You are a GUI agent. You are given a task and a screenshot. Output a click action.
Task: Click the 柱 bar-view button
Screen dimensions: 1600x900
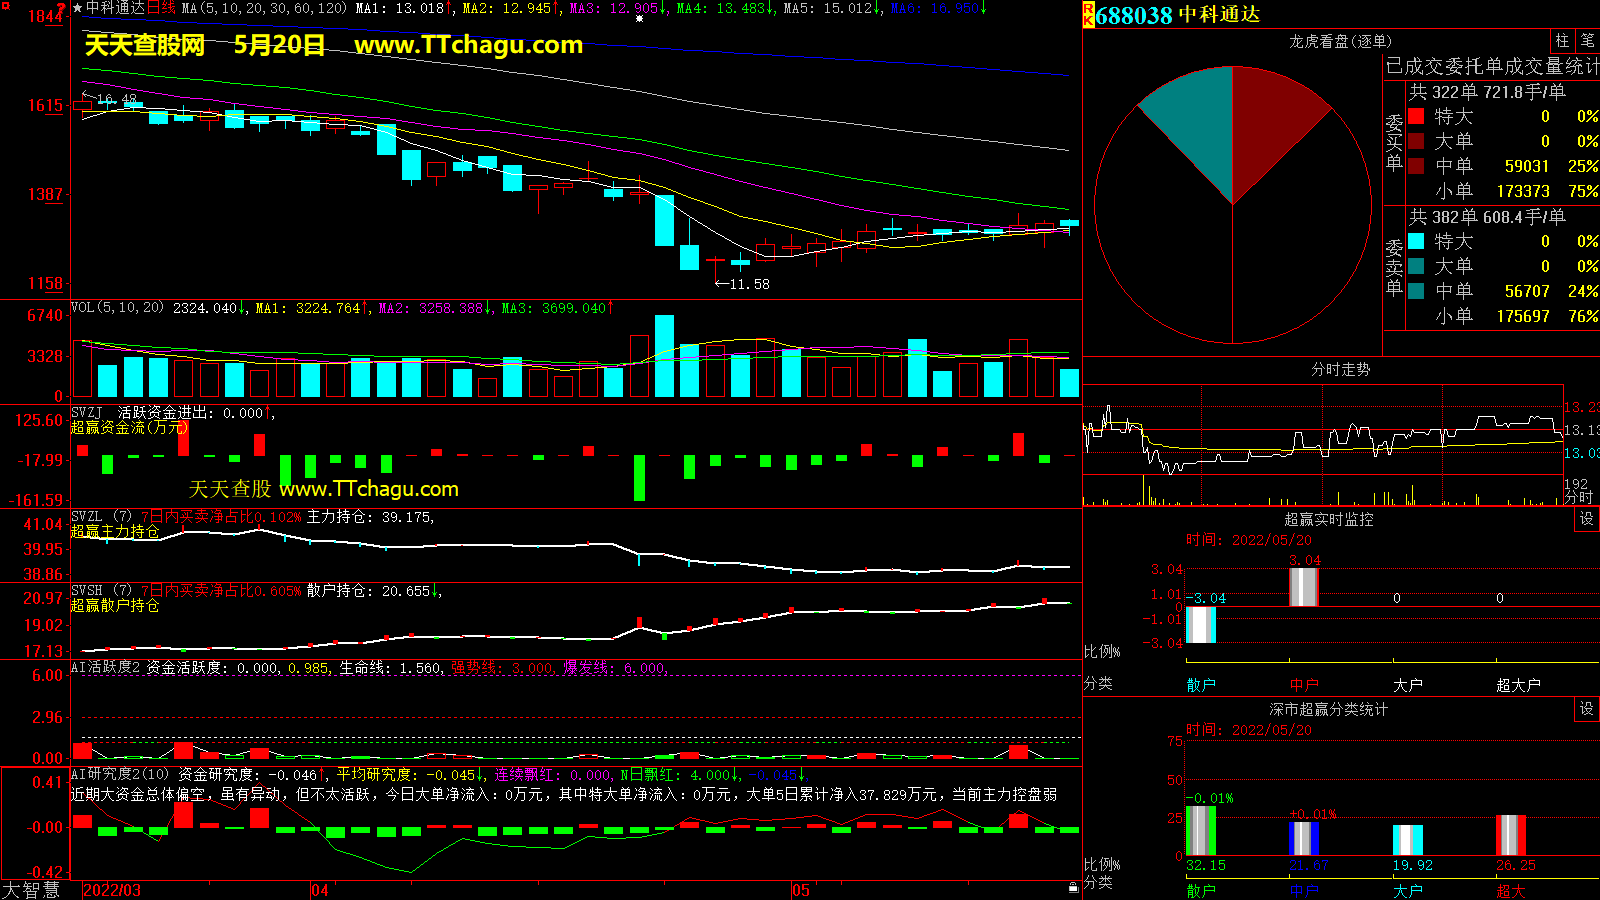point(1562,40)
